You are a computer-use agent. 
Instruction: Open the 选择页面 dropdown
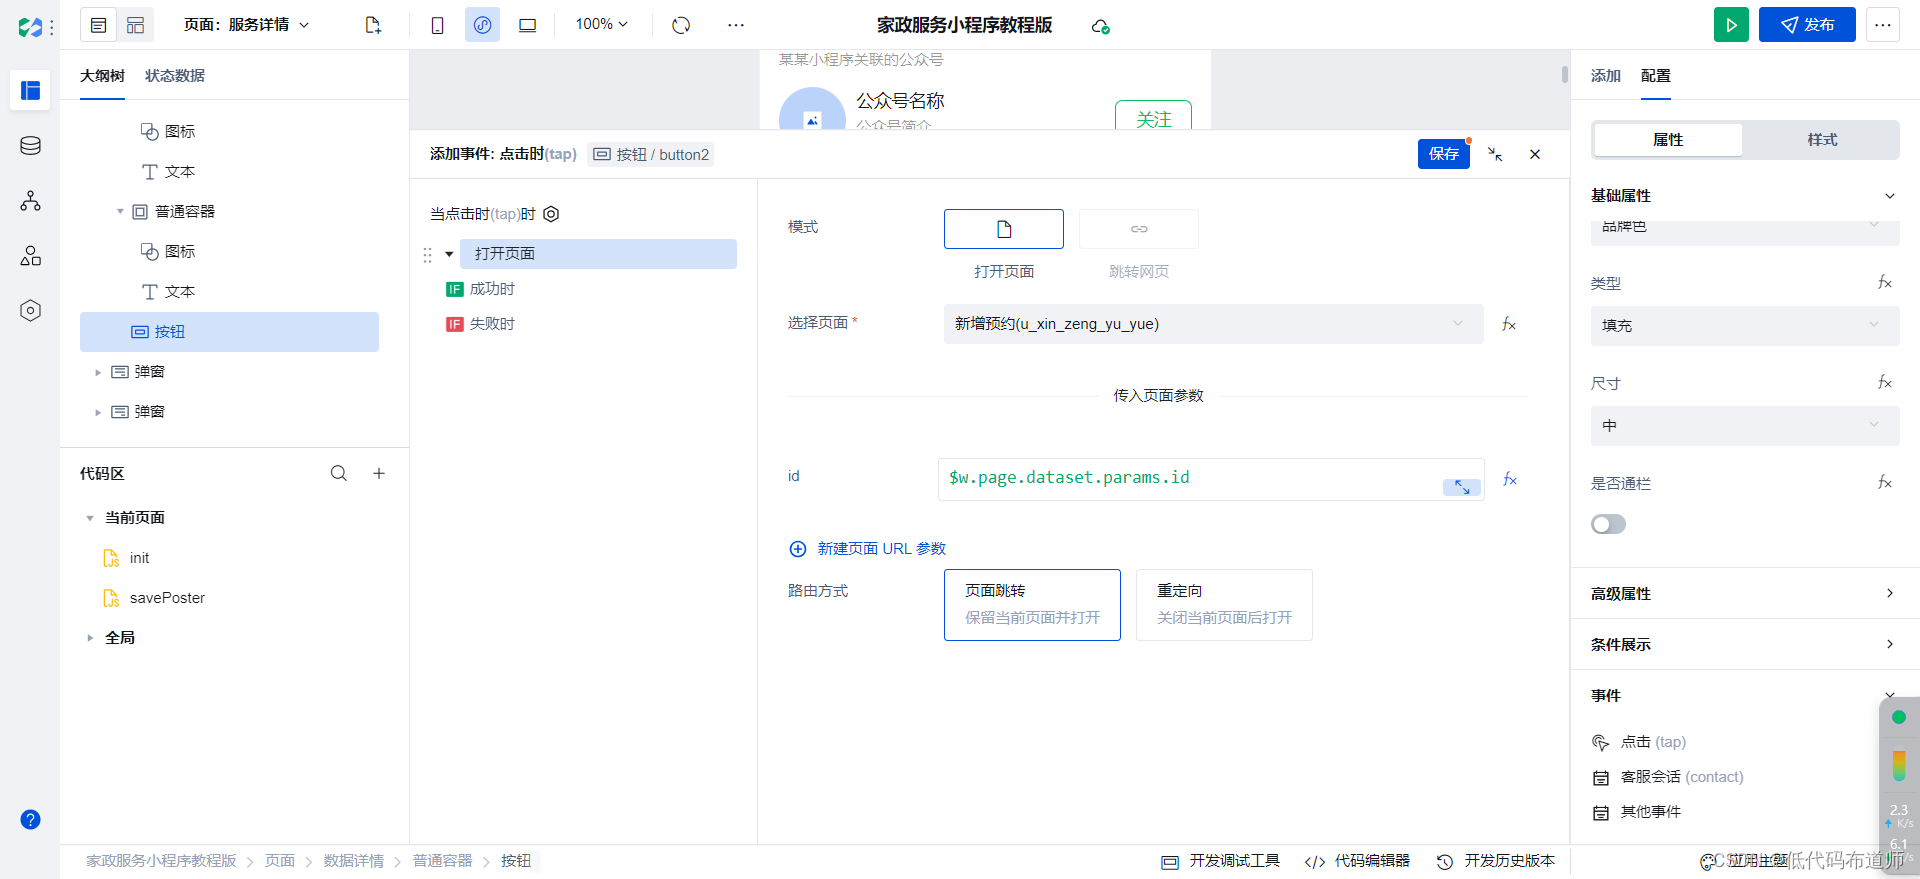coord(1213,324)
